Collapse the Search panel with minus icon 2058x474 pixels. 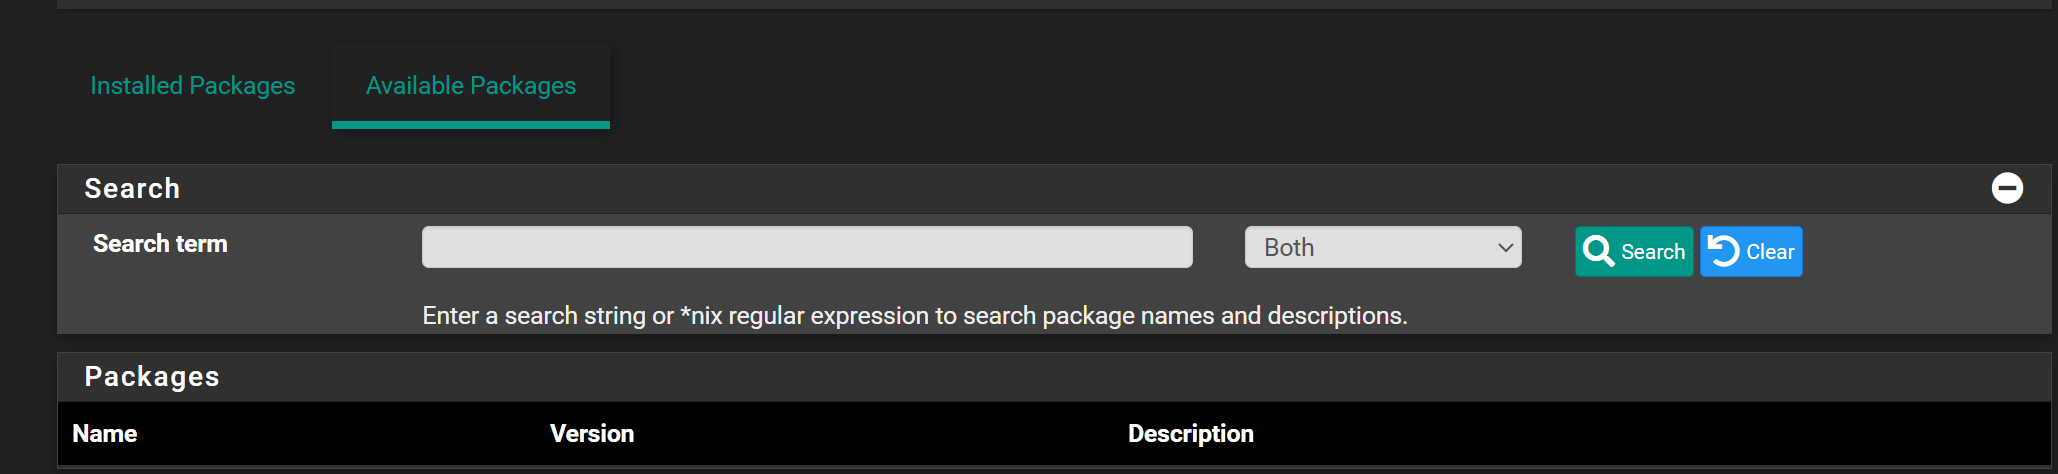(2006, 188)
